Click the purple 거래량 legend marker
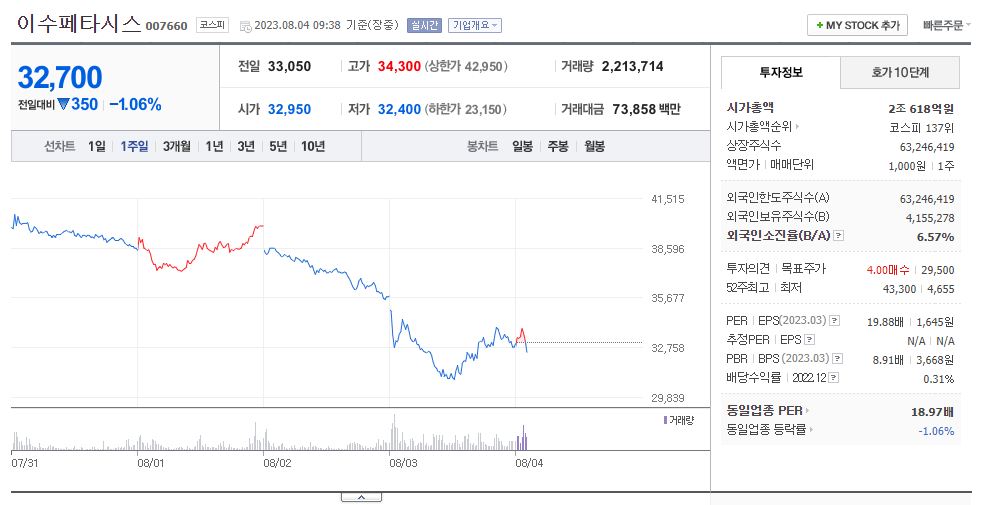This screenshot has width=984, height=505. point(665,420)
